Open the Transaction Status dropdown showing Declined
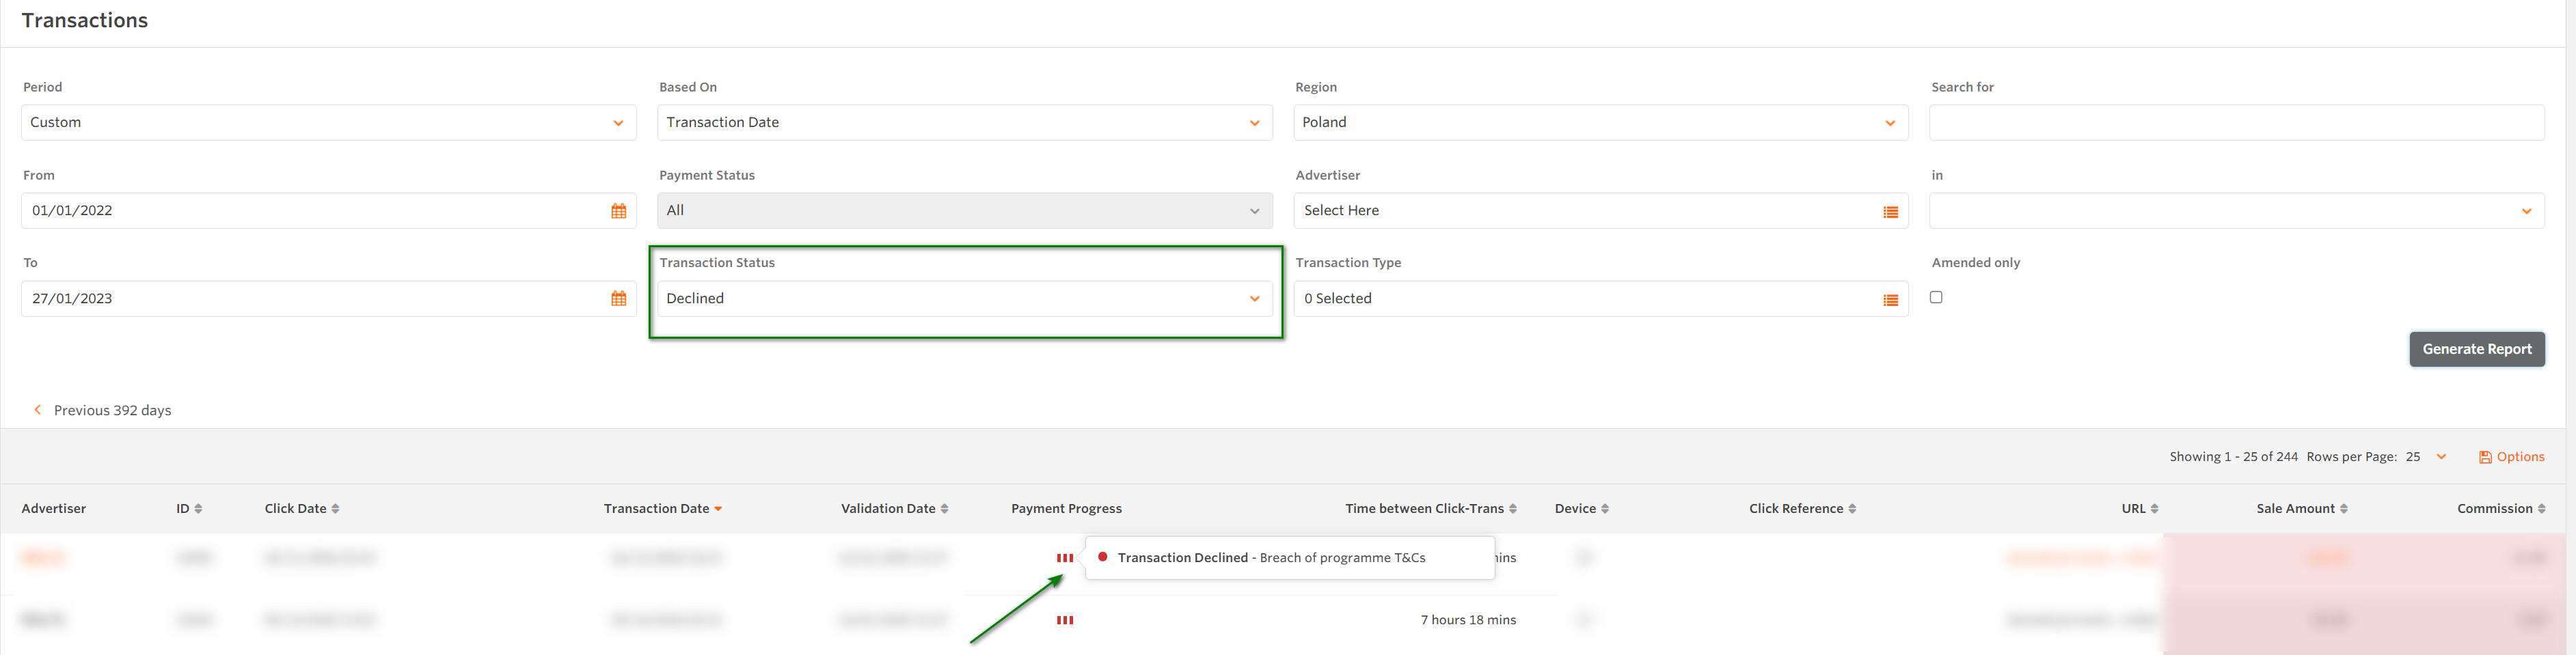The height and width of the screenshot is (655, 2576). tap(964, 298)
